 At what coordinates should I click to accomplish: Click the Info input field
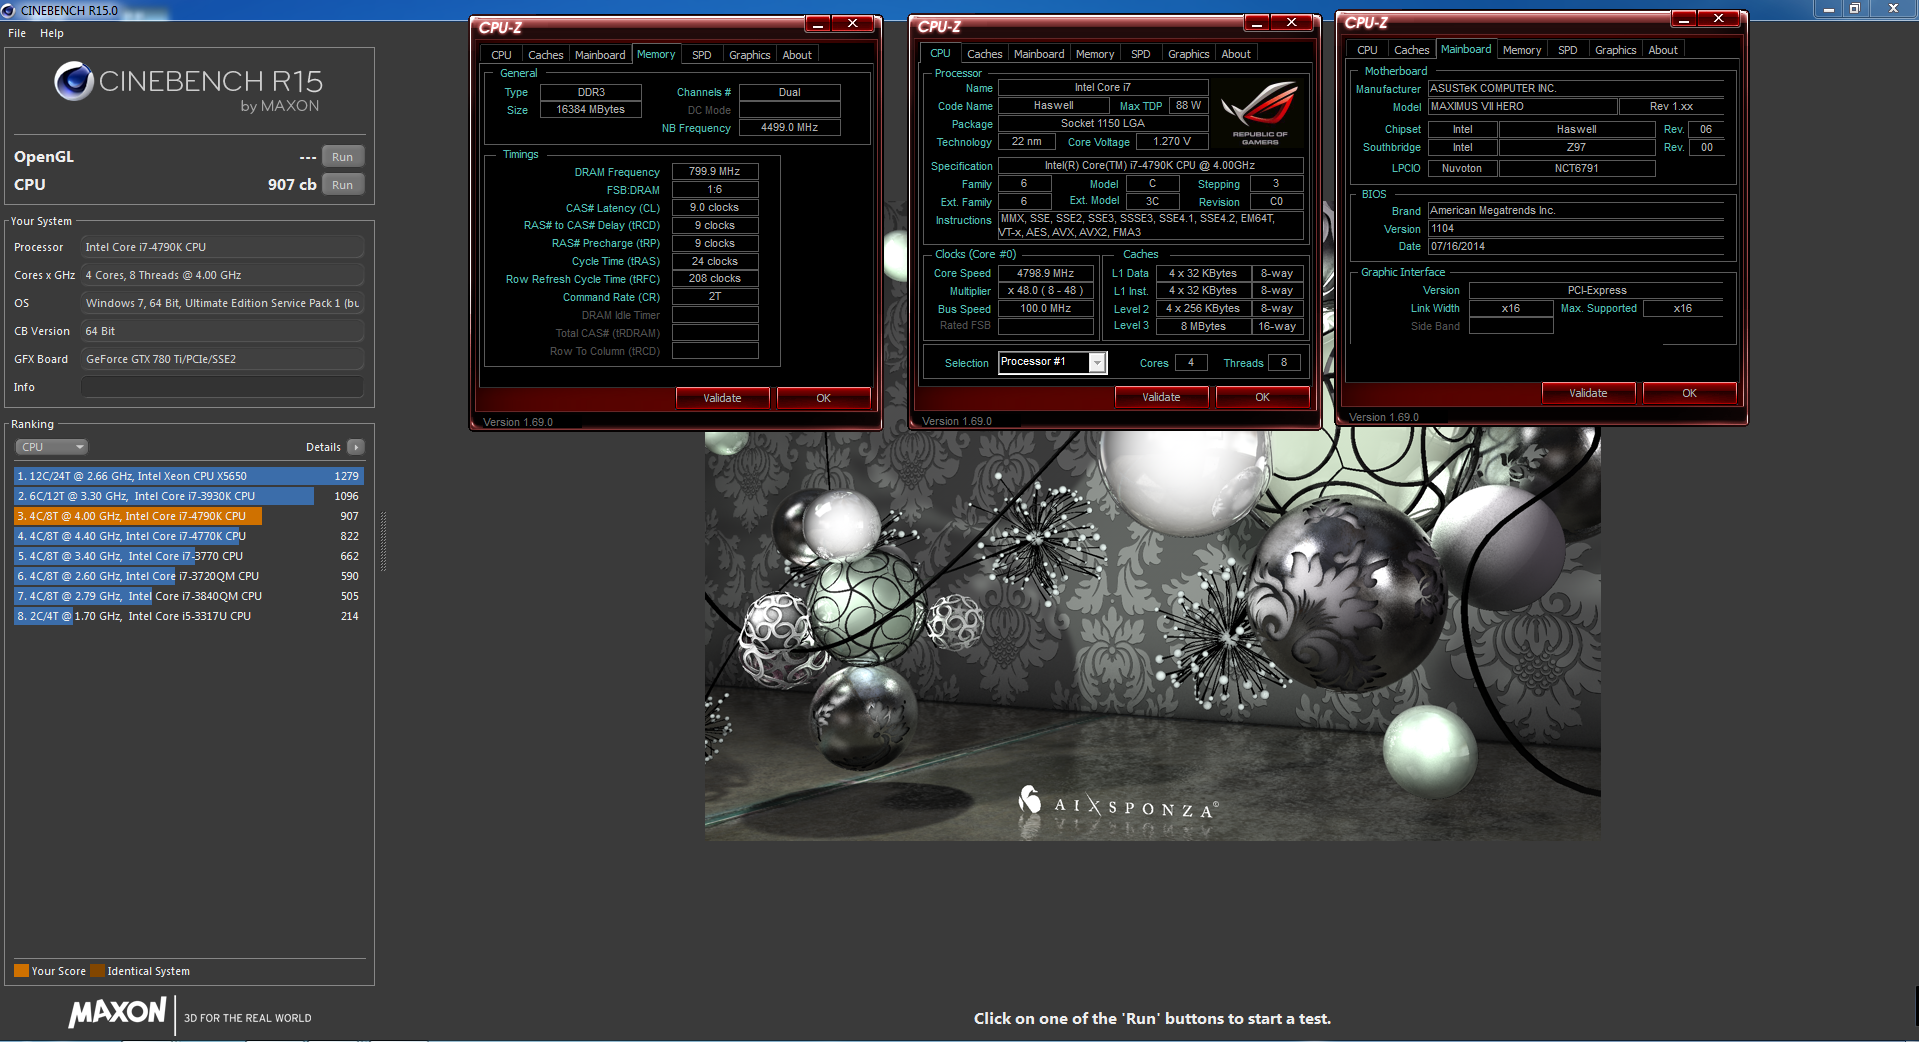click(222, 387)
